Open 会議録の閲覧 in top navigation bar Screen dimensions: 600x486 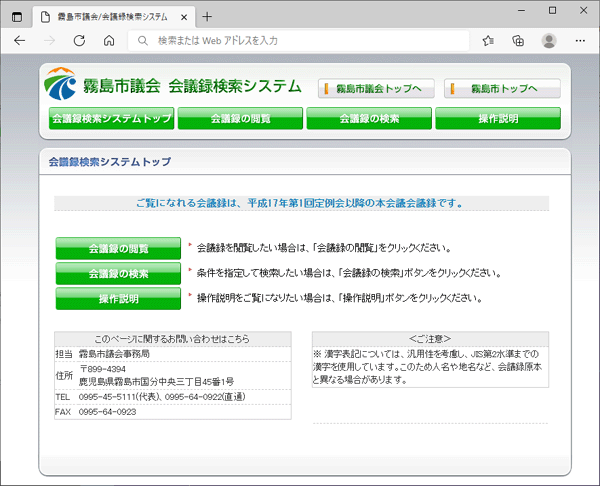[240, 118]
